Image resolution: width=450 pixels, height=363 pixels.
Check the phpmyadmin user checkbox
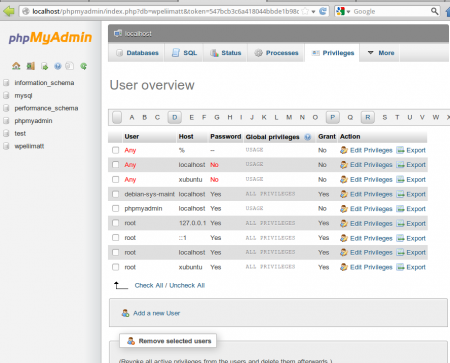click(x=115, y=209)
